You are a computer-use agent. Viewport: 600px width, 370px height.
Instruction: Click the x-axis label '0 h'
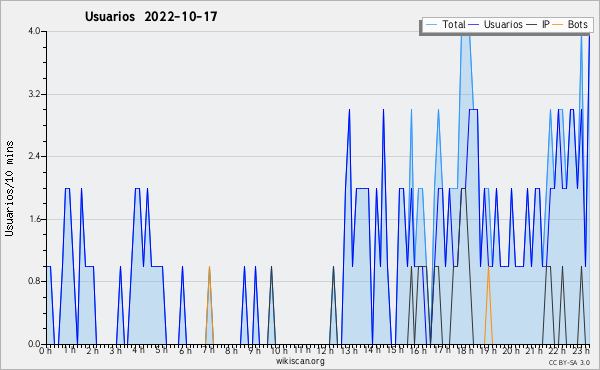tap(45, 351)
